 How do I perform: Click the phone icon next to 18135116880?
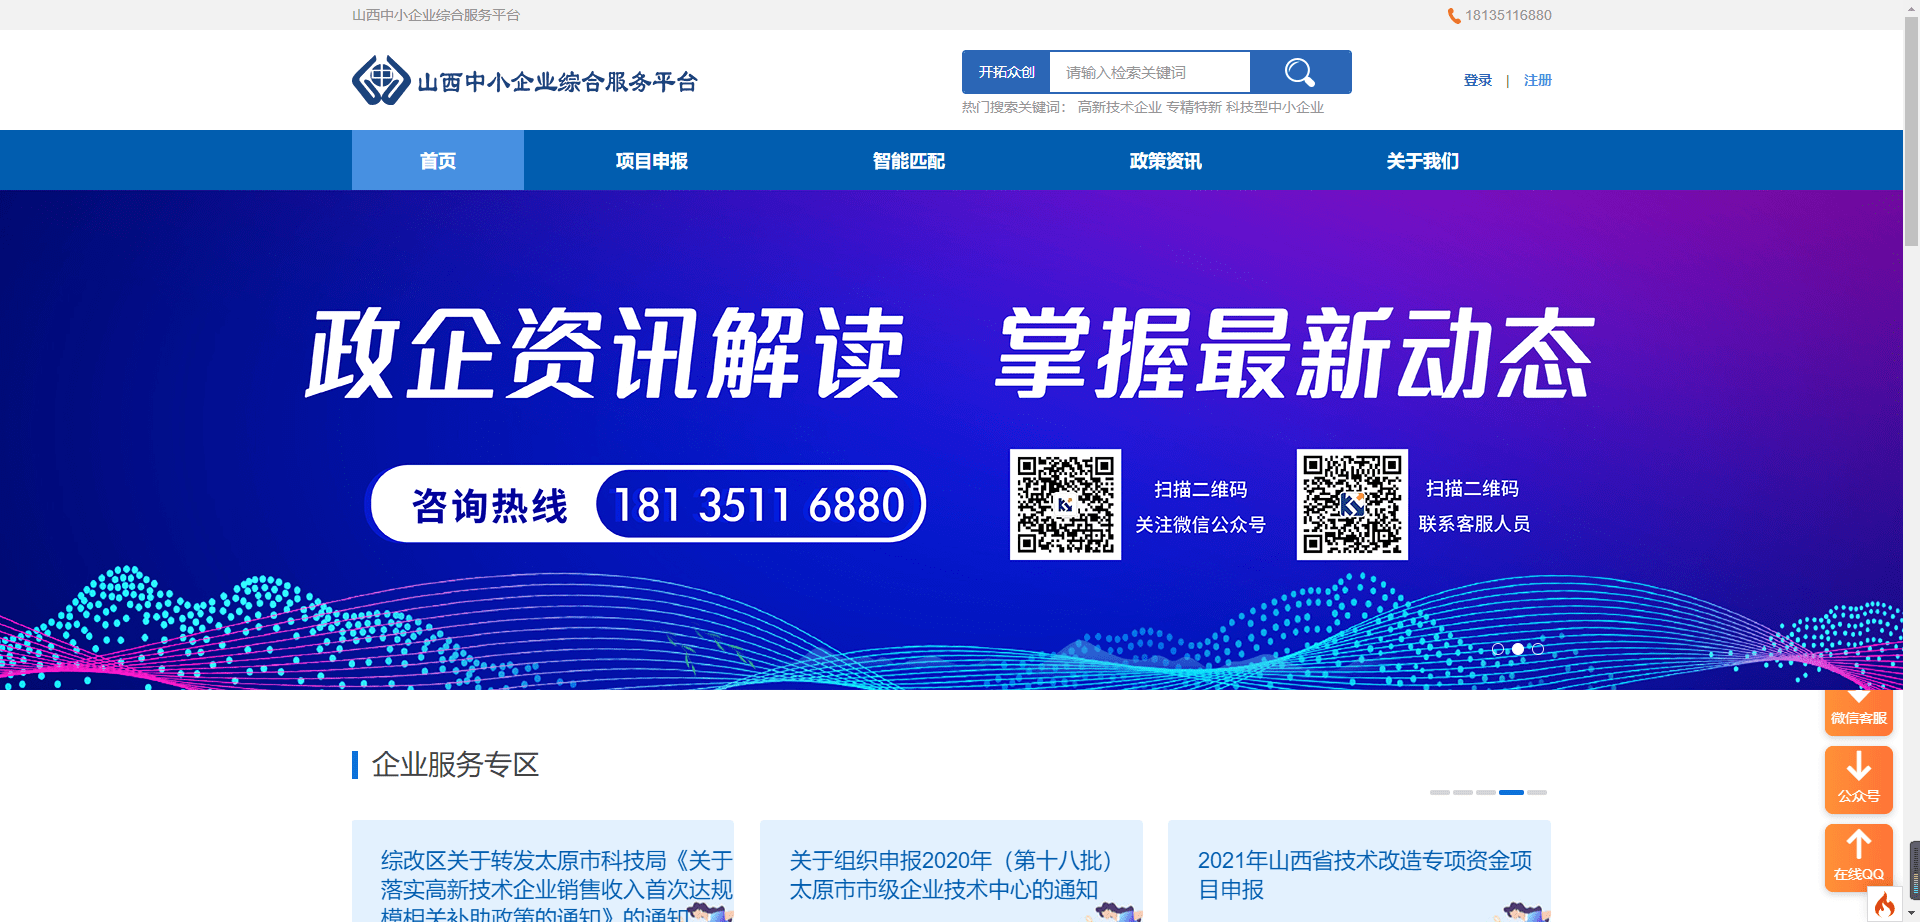(x=1452, y=15)
